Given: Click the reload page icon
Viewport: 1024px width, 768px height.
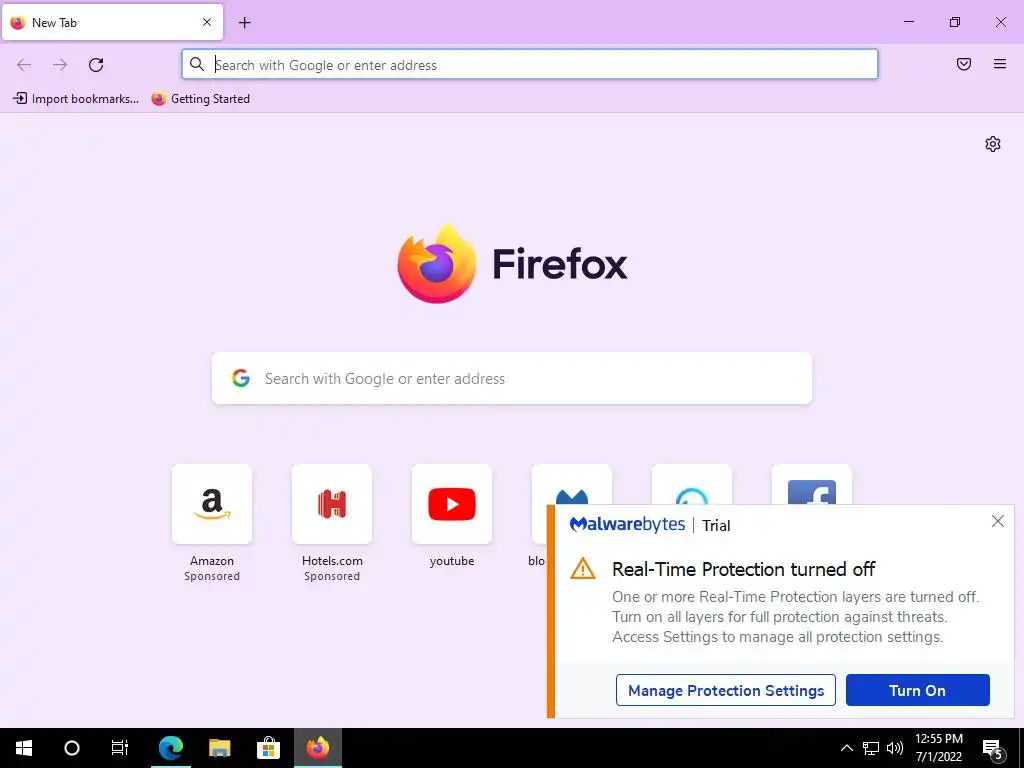Looking at the screenshot, I should click(x=96, y=65).
